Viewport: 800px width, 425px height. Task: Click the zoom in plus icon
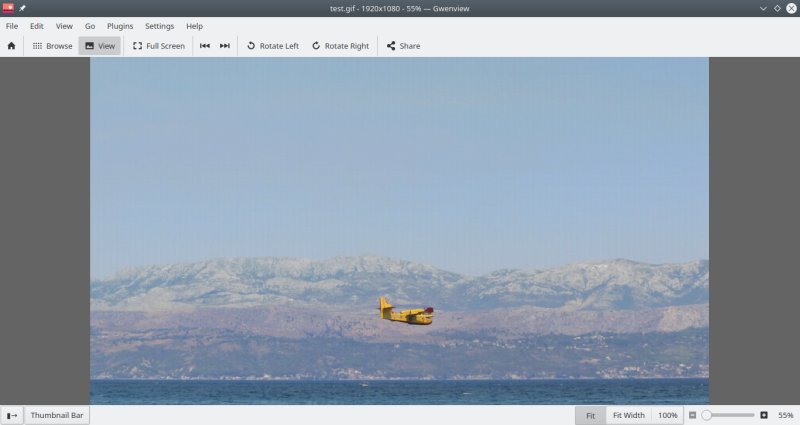tap(764, 415)
